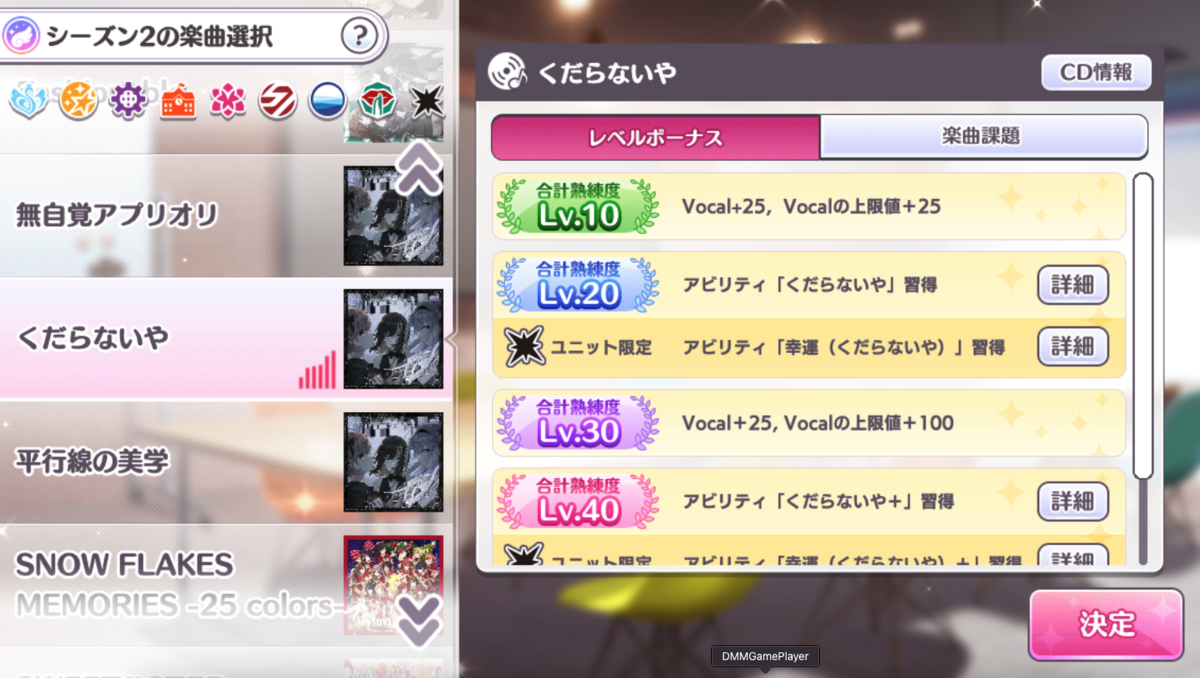Viewport: 1200px width, 678px height.
Task: Select the light blue swan unit filter
Action: (28, 101)
